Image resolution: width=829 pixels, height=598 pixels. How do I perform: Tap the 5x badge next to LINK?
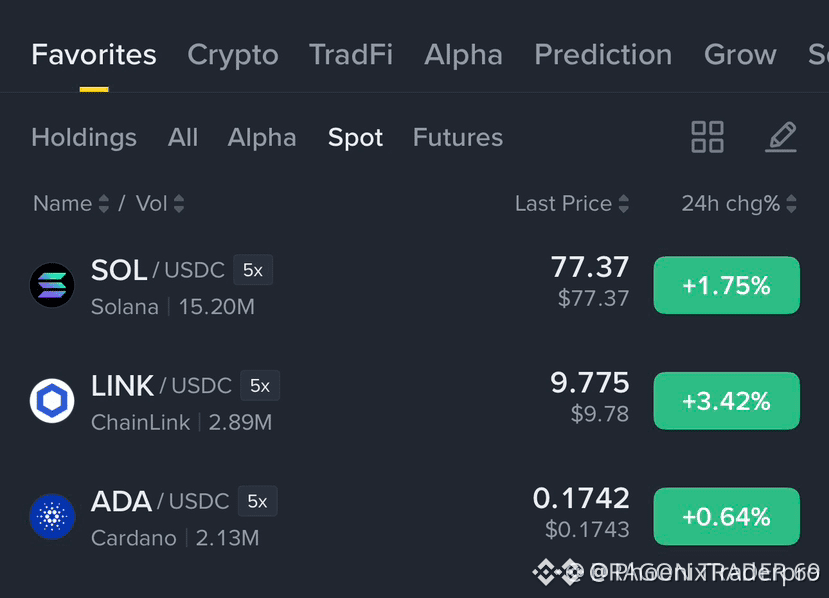(260, 386)
